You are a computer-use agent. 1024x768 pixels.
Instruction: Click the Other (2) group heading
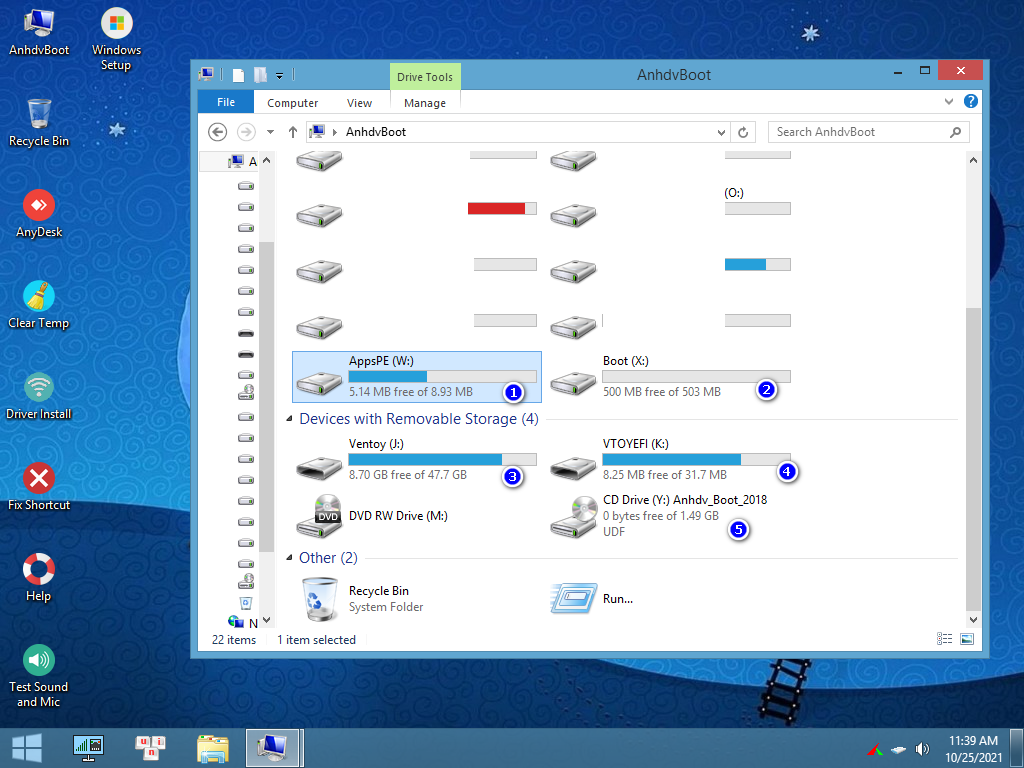[328, 557]
